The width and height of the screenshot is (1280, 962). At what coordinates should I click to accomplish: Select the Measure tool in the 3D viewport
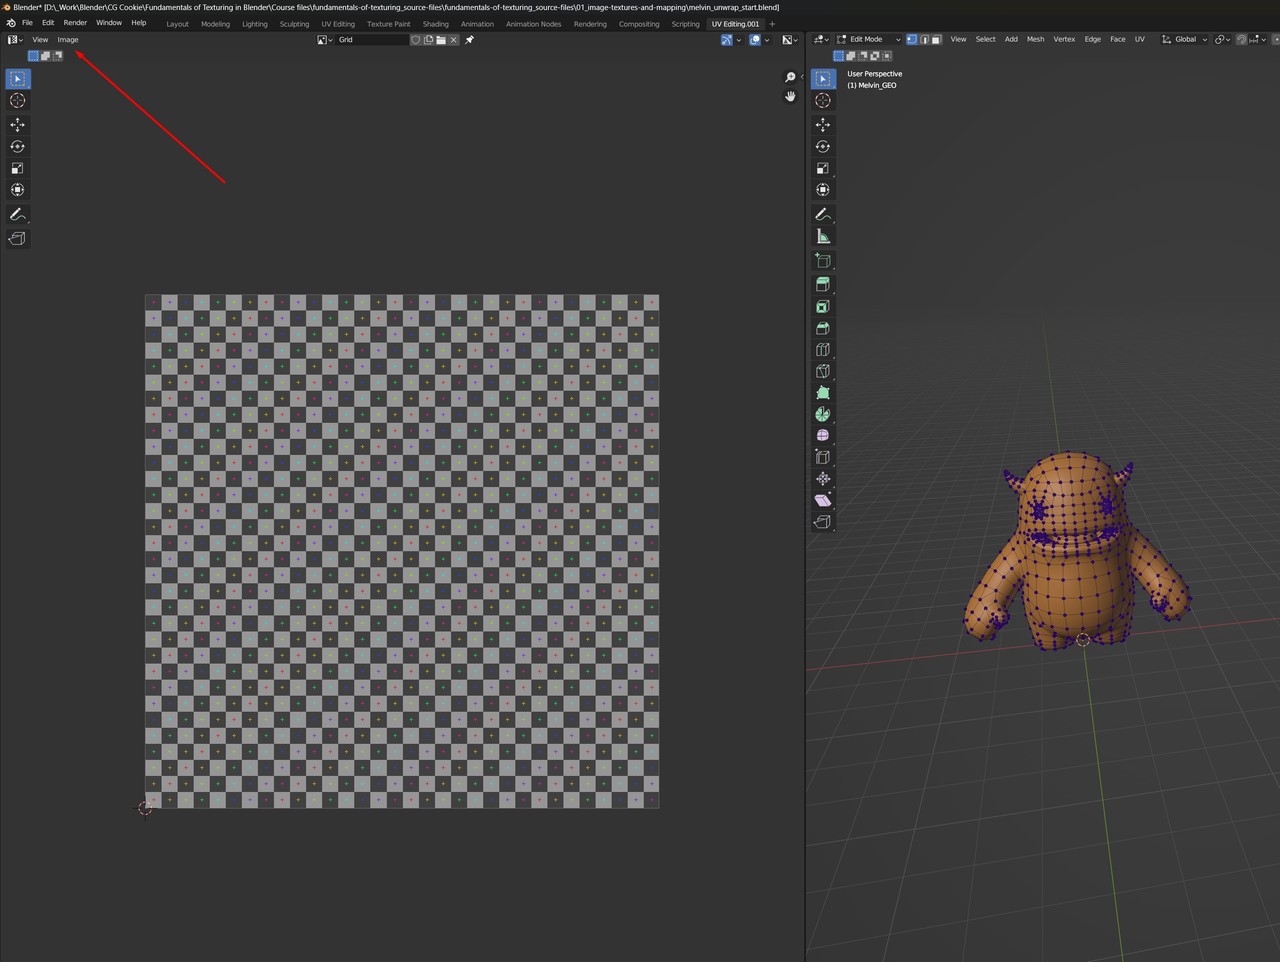823,237
